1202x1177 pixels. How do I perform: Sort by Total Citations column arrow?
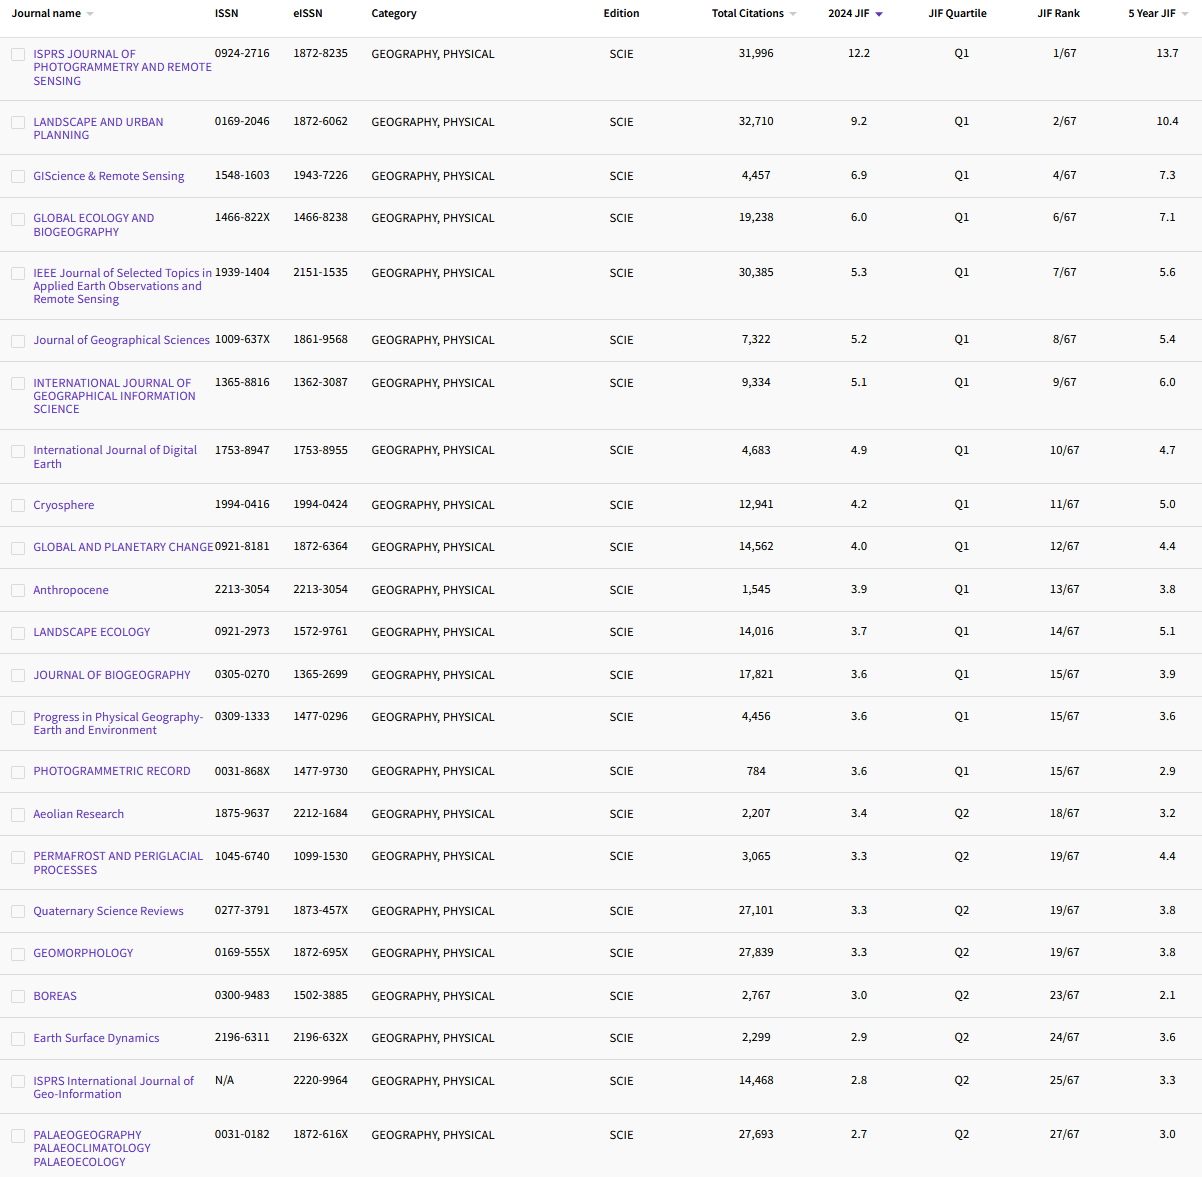pyautogui.click(x=793, y=14)
